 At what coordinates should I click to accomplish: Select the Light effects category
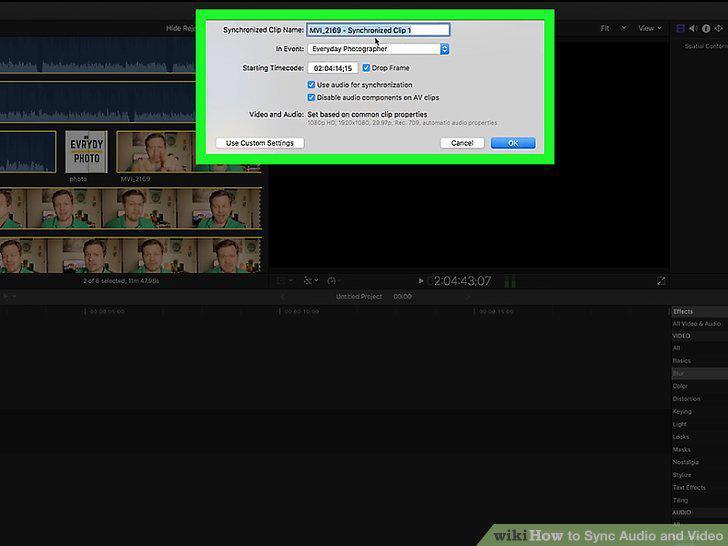[x=680, y=424]
